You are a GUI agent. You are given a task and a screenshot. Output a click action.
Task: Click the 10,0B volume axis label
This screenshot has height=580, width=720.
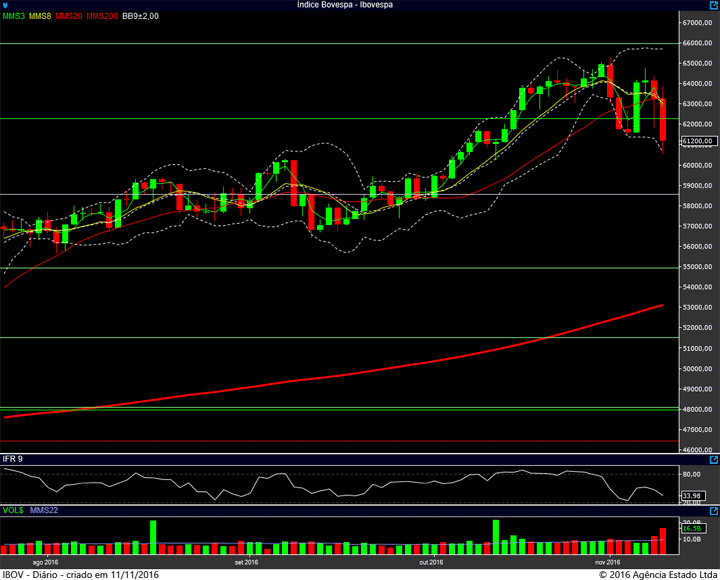pos(692,539)
